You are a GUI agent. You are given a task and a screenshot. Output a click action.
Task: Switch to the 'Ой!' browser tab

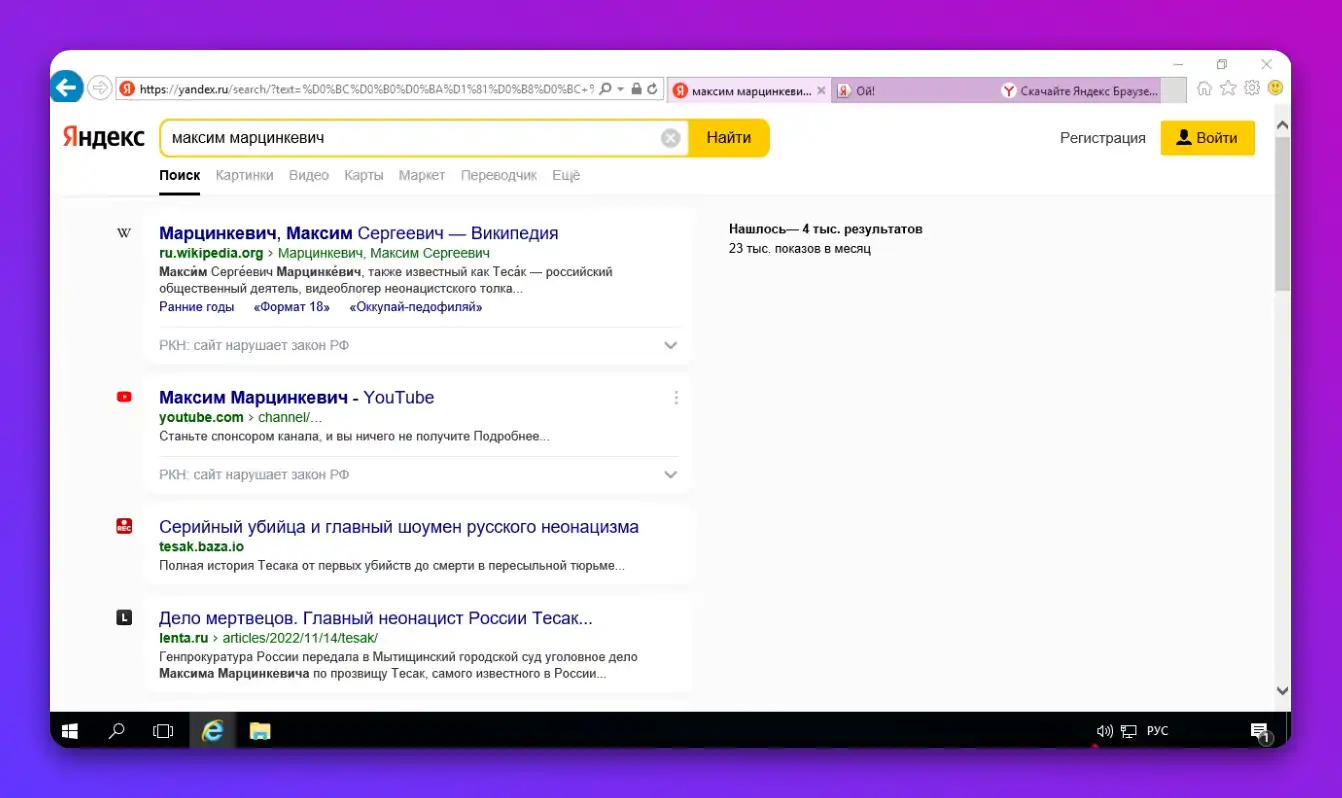[915, 90]
